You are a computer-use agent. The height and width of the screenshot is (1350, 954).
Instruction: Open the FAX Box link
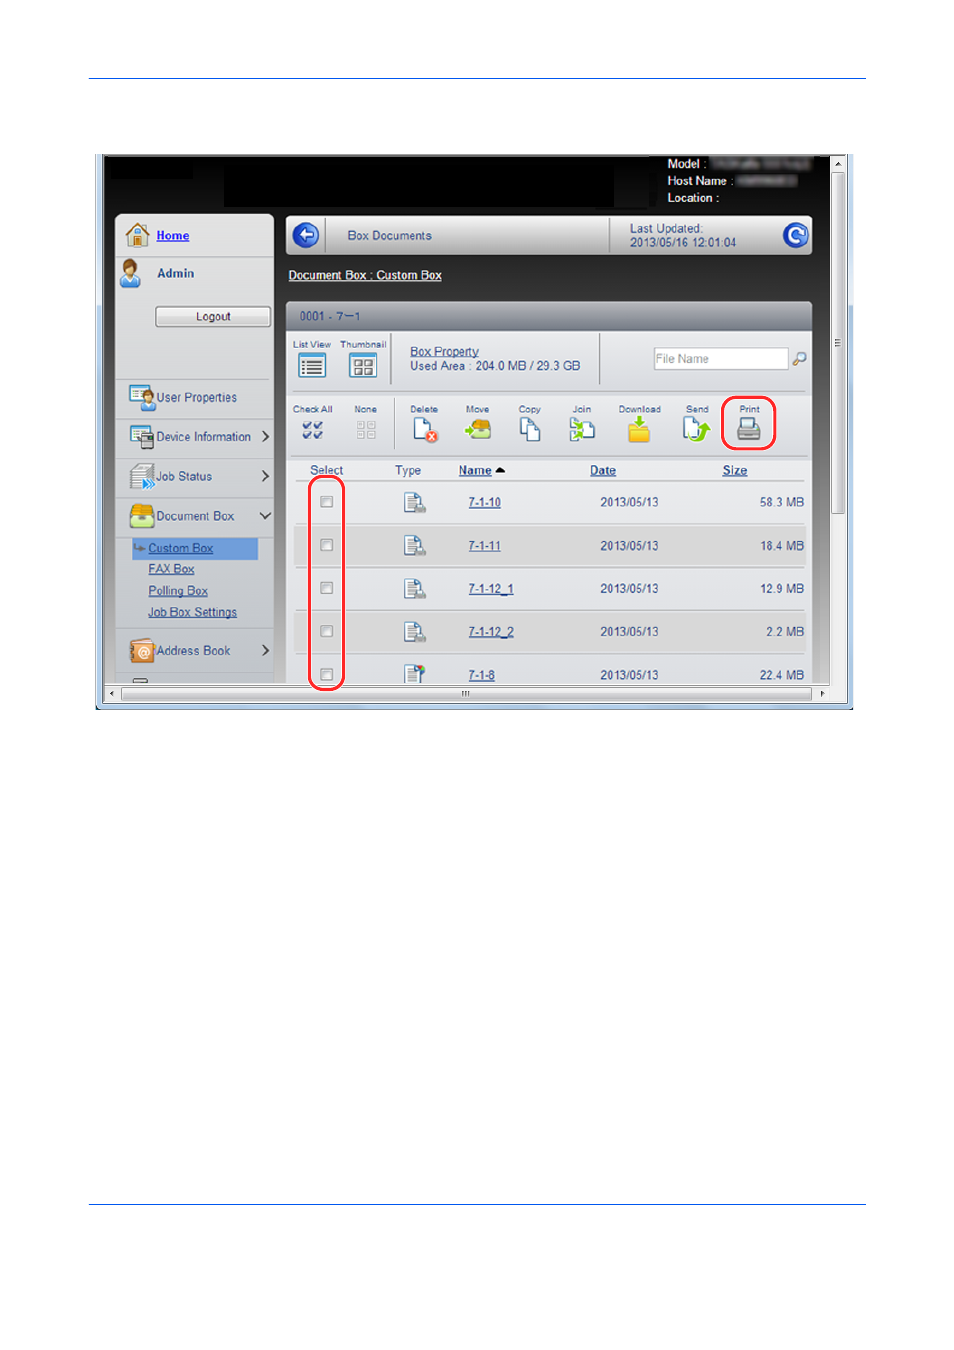pos(171,569)
